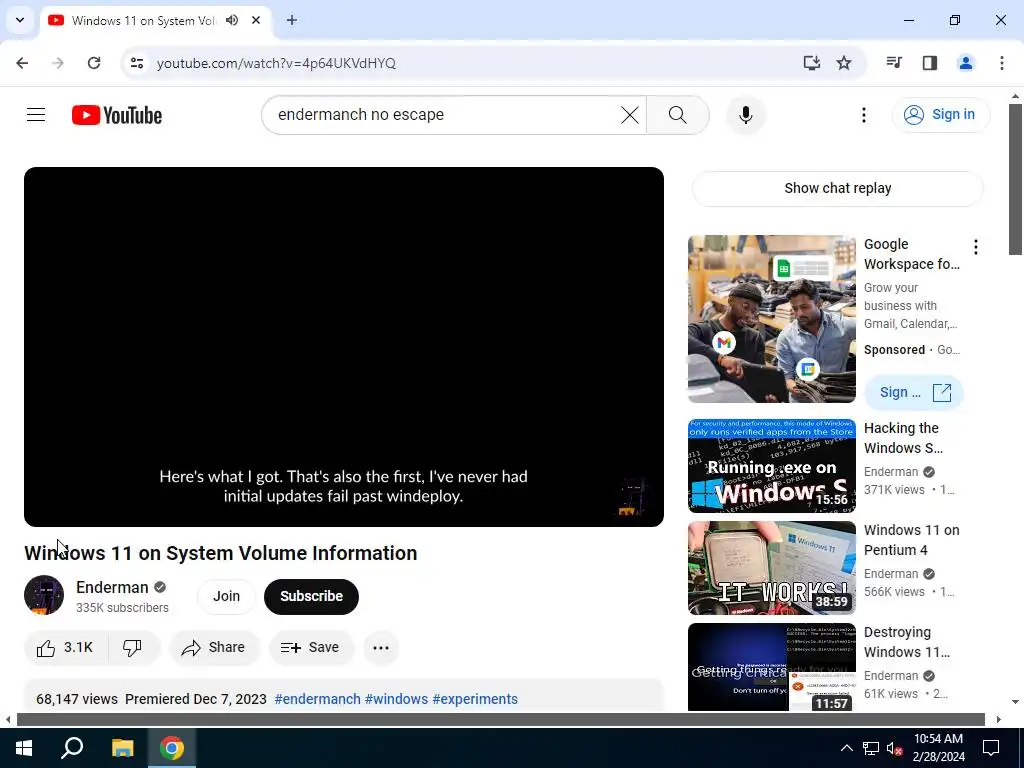Open the Enderman channel name link

[x=112, y=587]
